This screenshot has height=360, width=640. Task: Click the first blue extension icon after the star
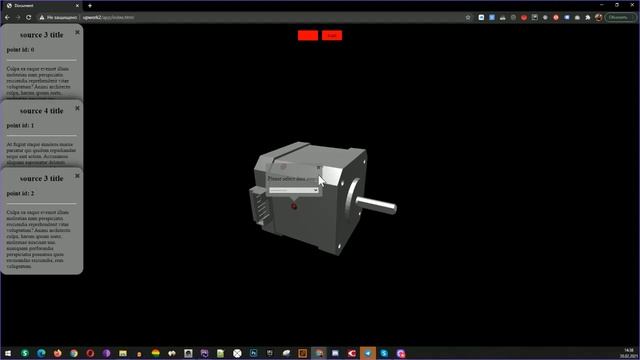[x=481, y=18]
